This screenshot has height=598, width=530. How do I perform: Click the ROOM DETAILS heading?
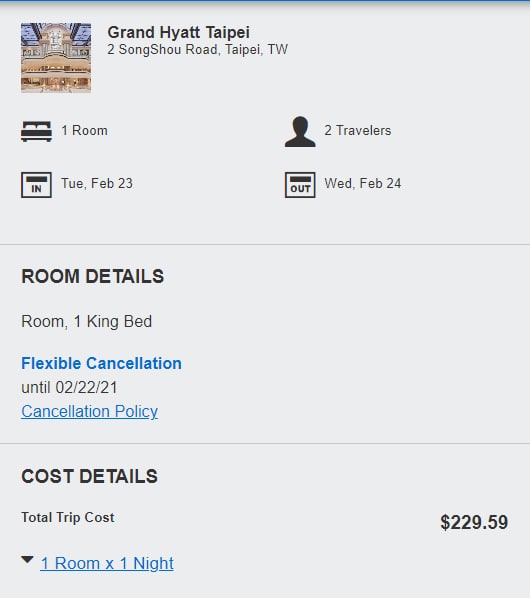(93, 276)
